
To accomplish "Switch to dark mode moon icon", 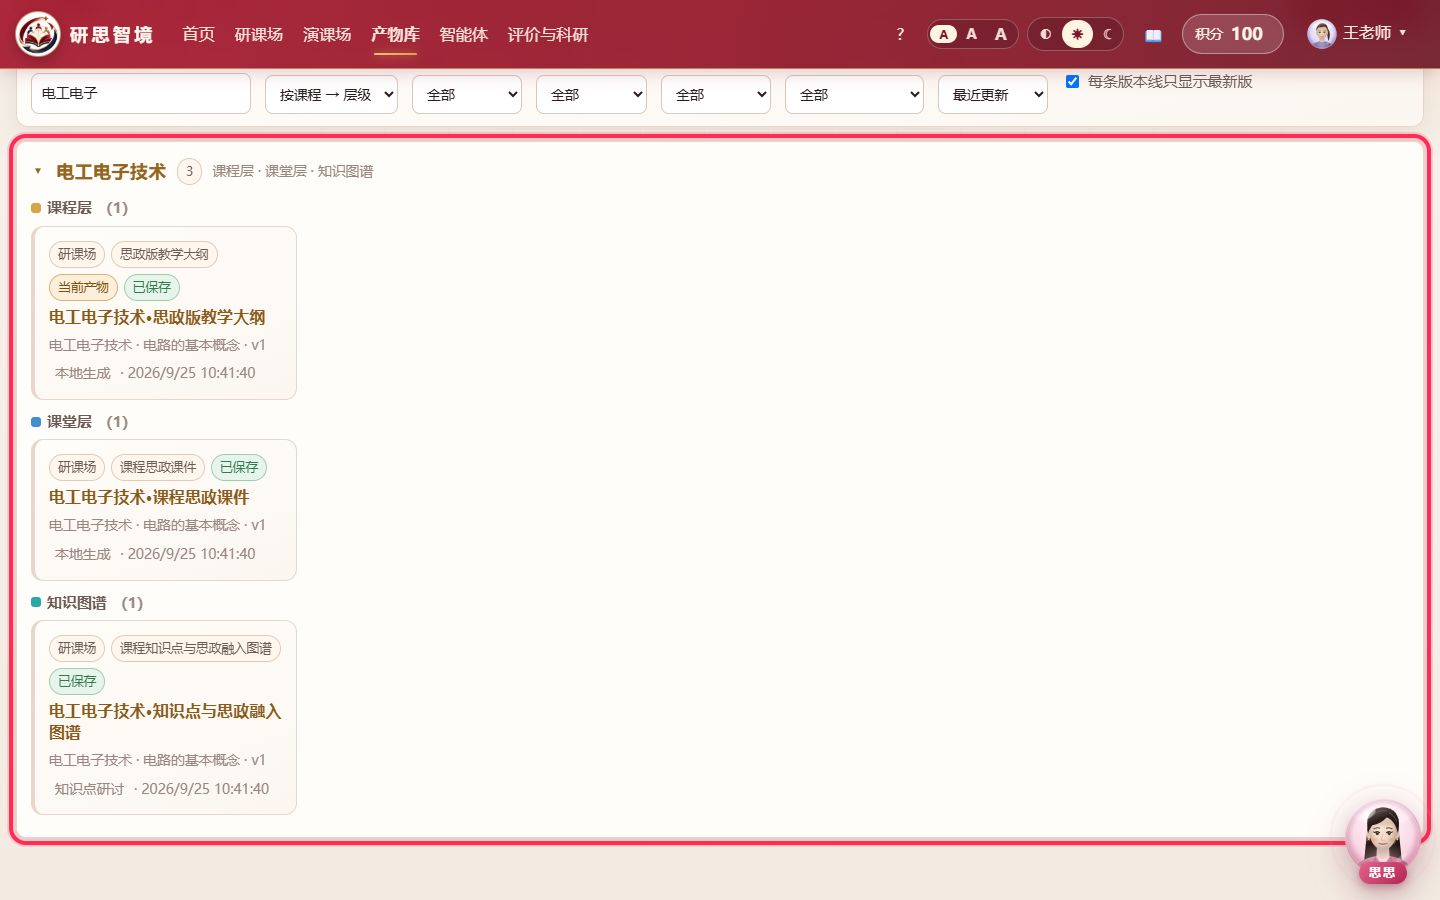I will (x=1107, y=34).
